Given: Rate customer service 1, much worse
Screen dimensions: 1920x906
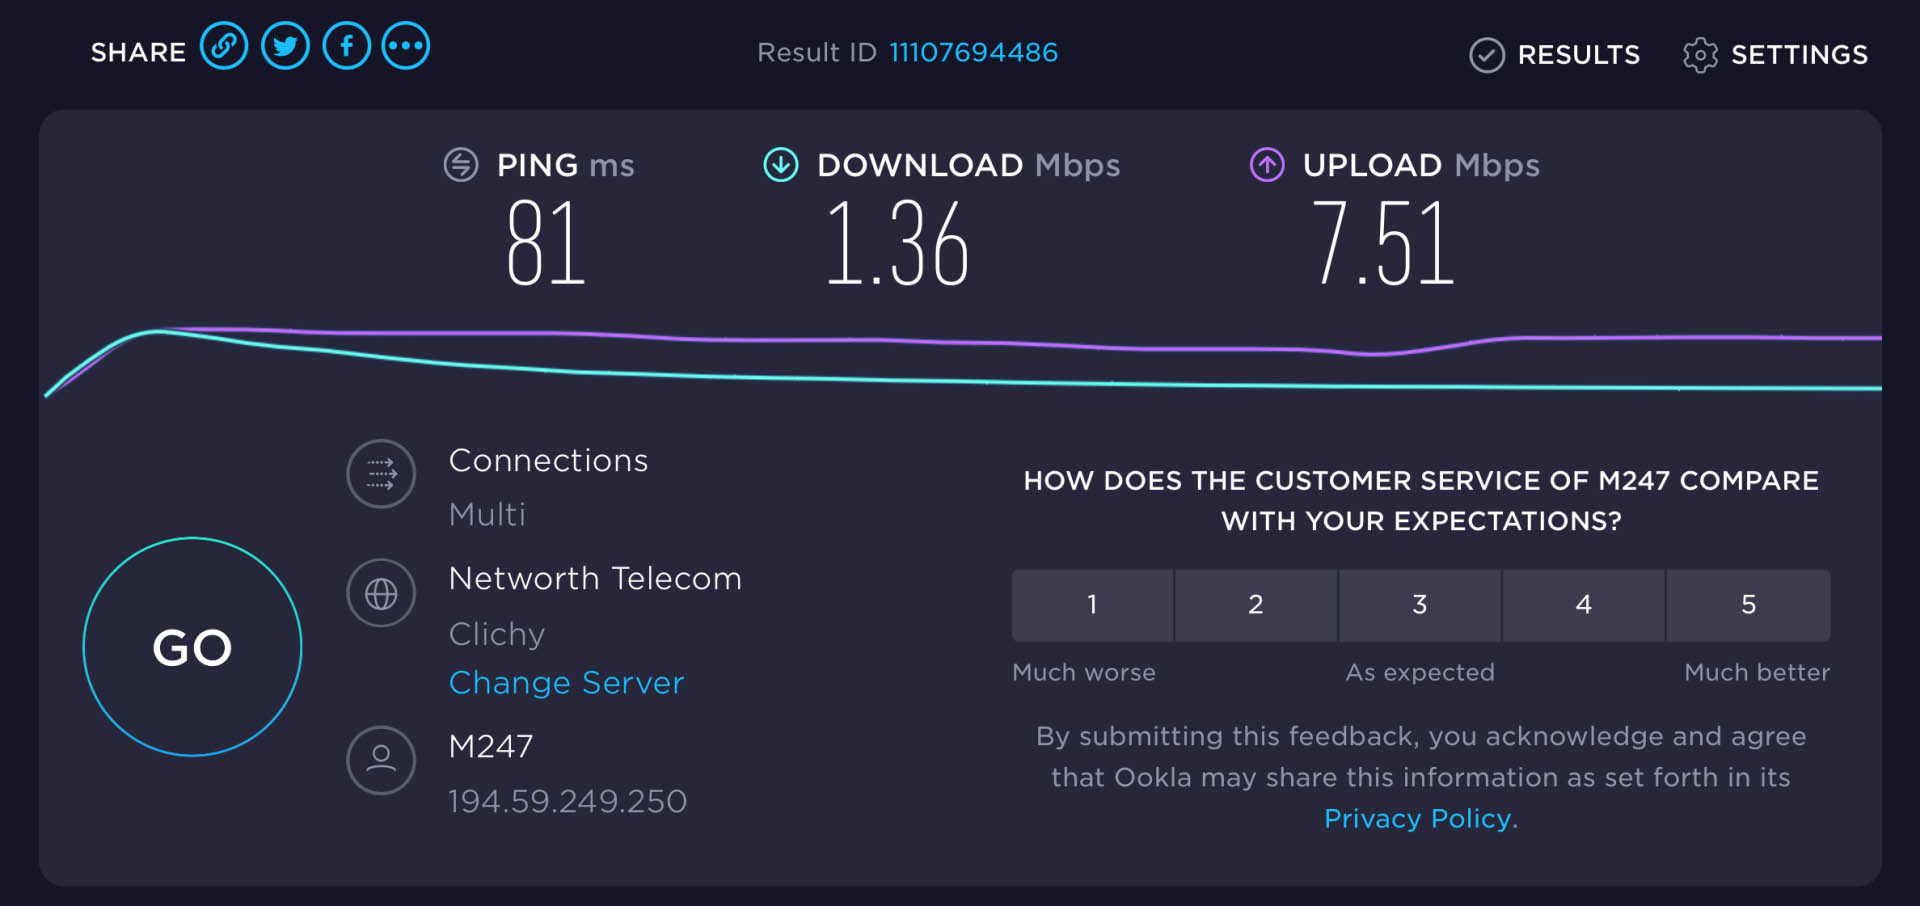Looking at the screenshot, I should point(1092,605).
